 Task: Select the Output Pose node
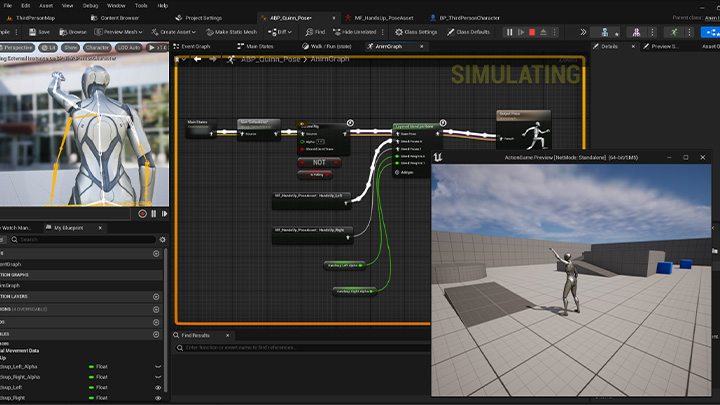tap(523, 130)
